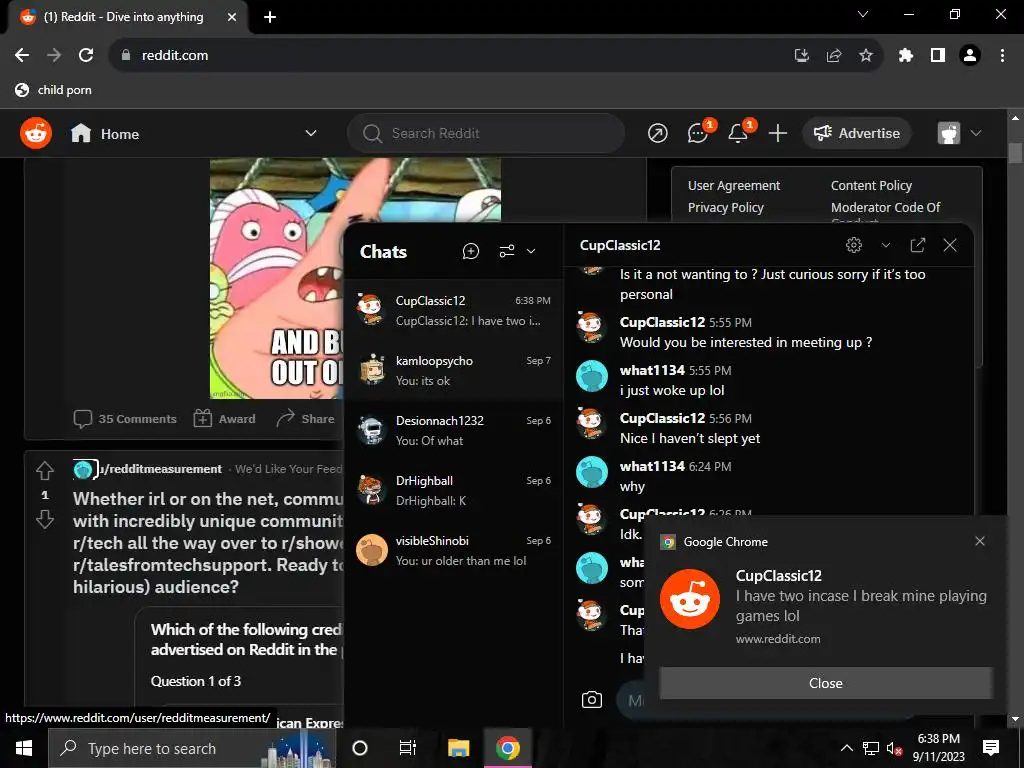Open the Windows action center icon
1024x768 pixels.
pos(991,748)
